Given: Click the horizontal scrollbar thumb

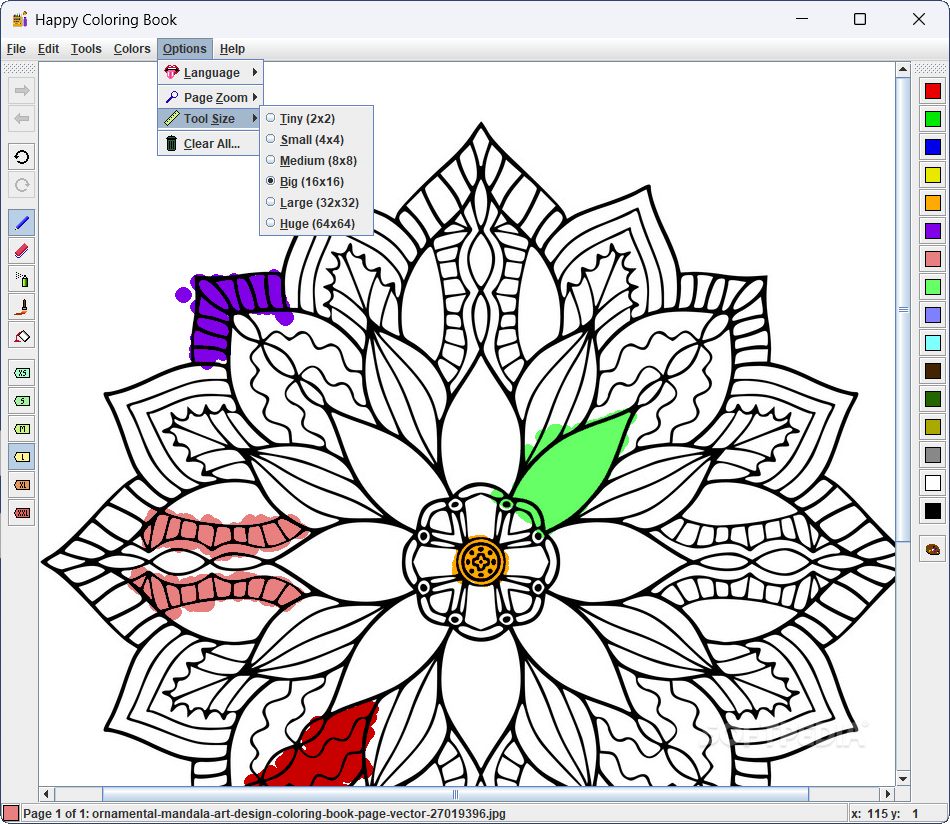Looking at the screenshot, I should pos(455,794).
